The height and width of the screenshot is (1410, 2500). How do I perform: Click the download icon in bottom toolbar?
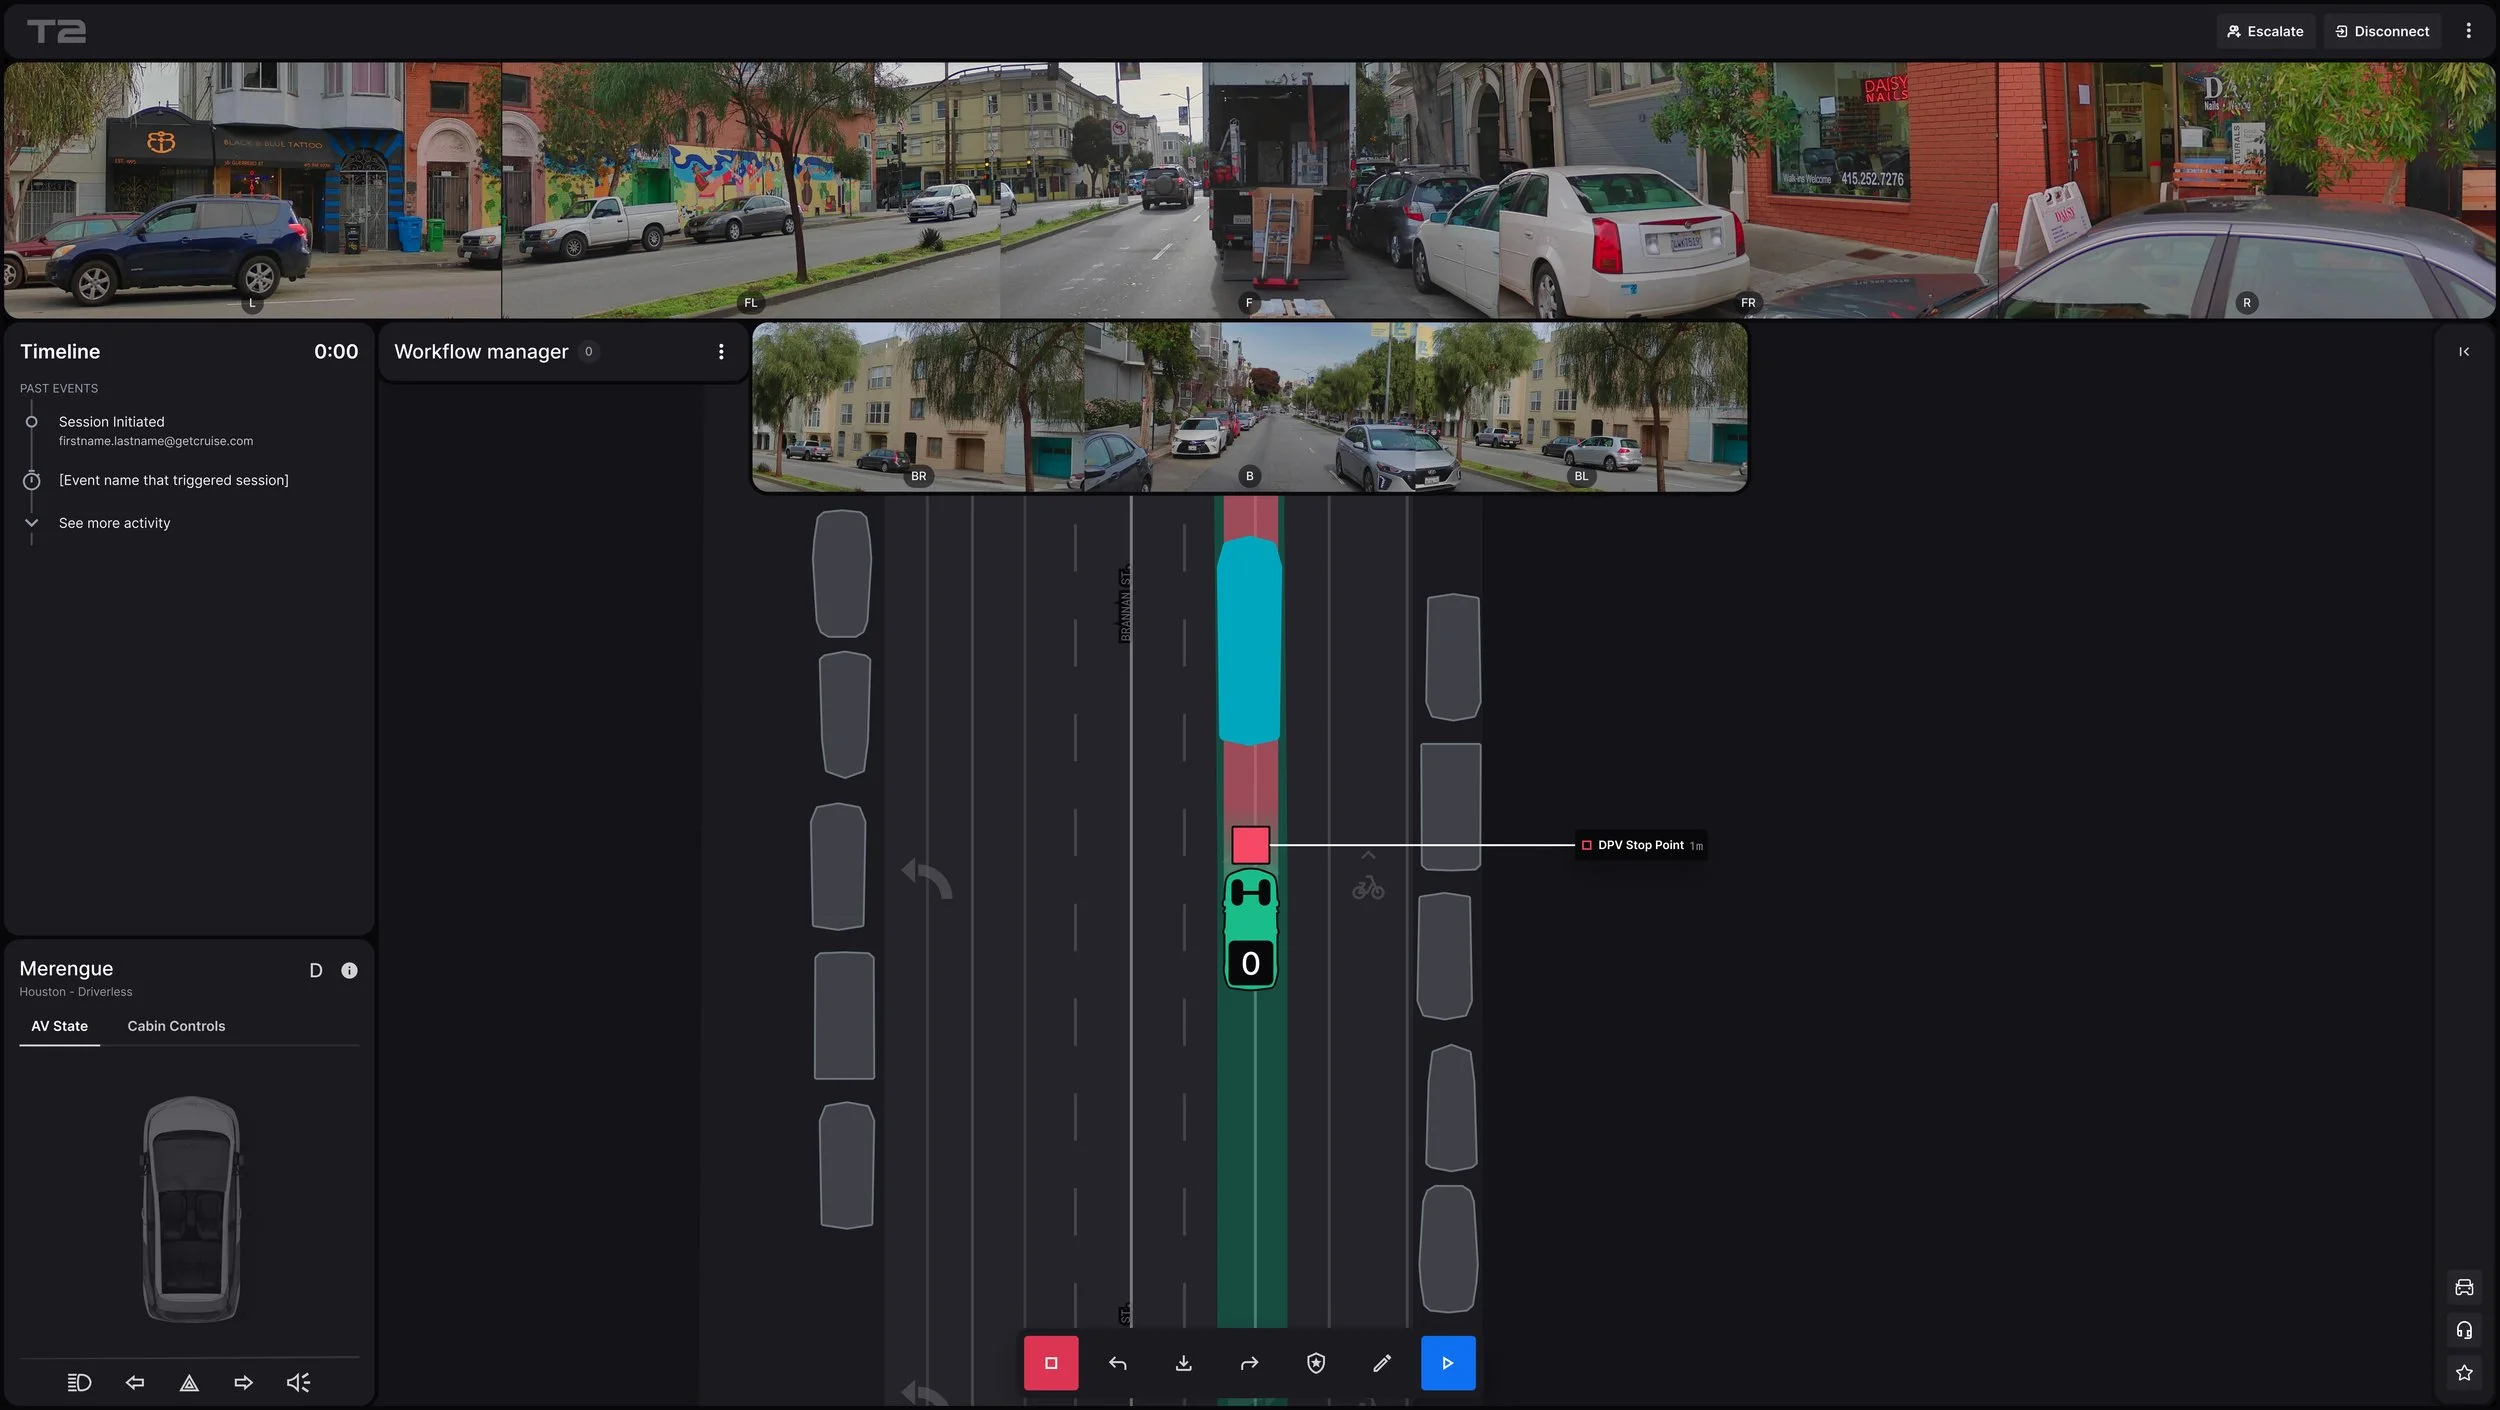coord(1183,1363)
